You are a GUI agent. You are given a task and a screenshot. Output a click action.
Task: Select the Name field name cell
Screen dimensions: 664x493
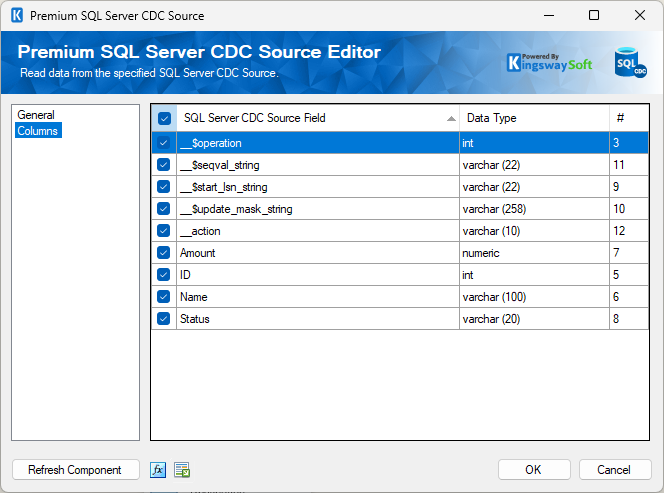318,297
